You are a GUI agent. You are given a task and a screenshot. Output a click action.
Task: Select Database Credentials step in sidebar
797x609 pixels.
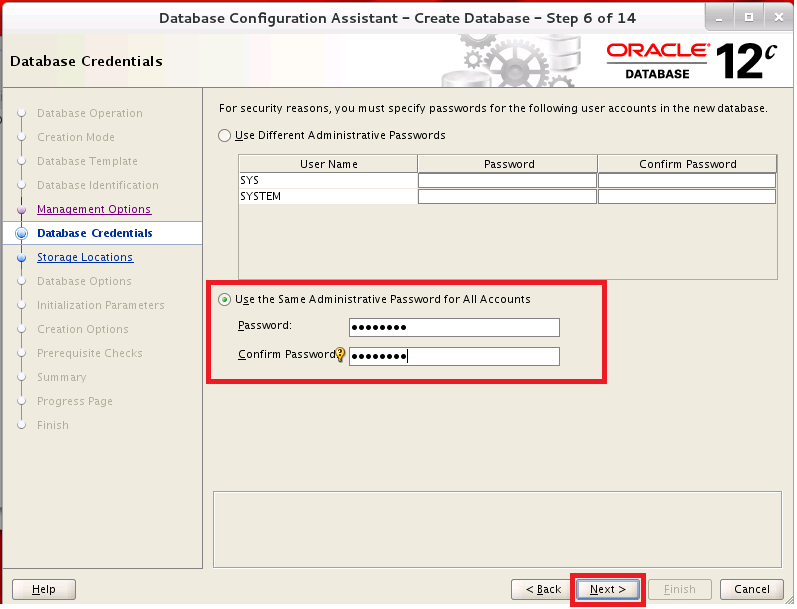(95, 233)
